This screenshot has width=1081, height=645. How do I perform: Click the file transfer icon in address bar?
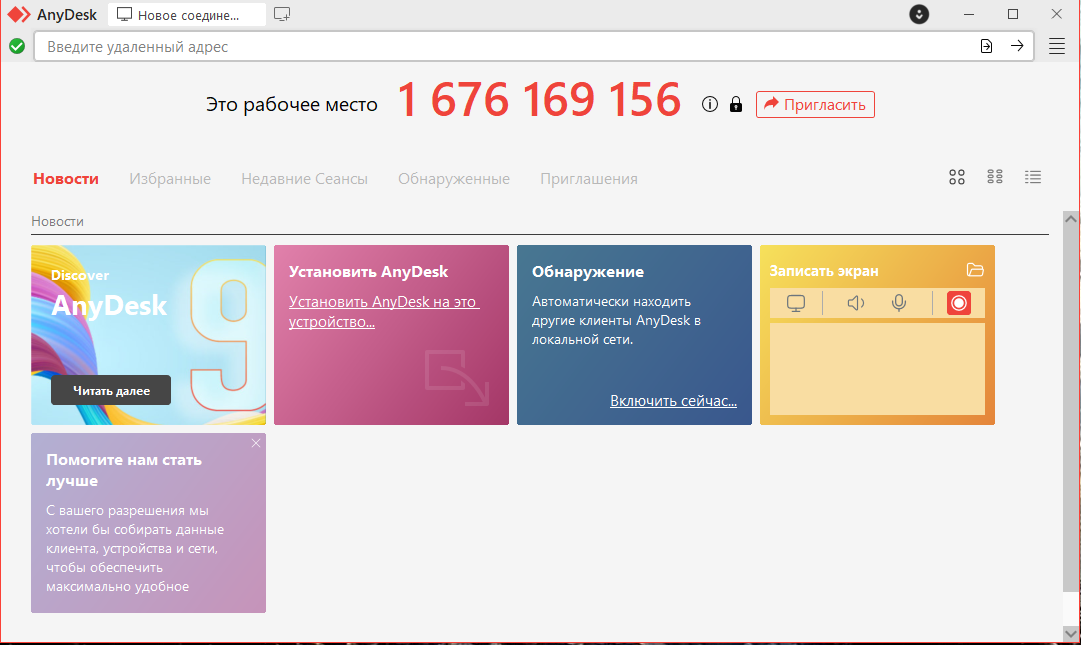987,46
